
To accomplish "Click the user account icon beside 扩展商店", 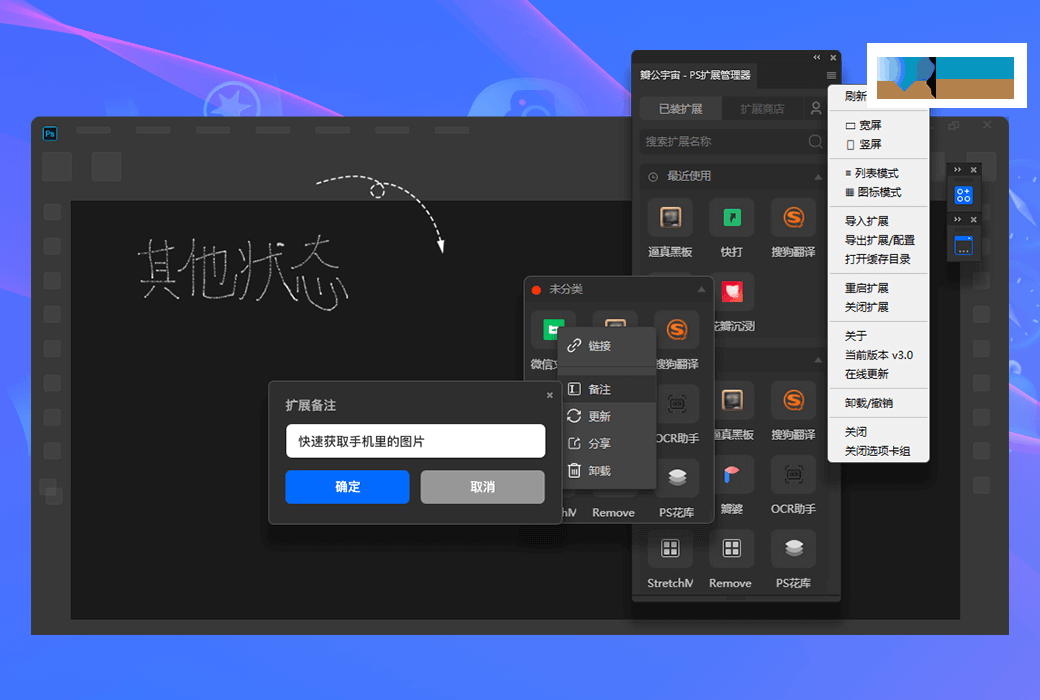I will 816,108.
